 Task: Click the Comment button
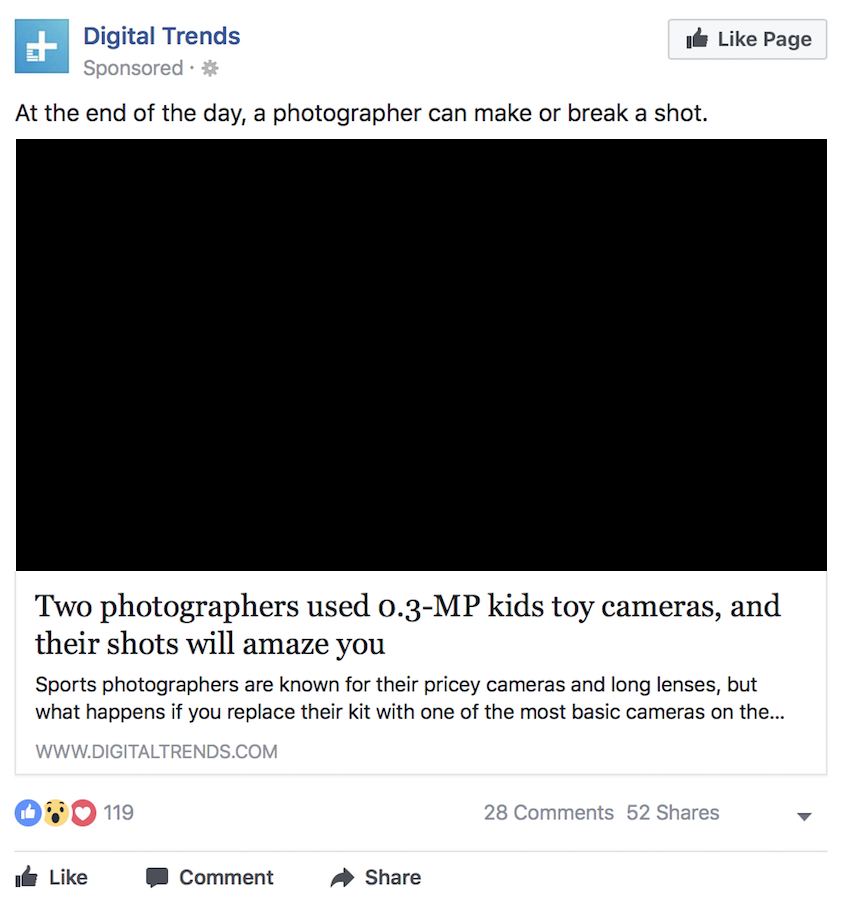[x=209, y=877]
